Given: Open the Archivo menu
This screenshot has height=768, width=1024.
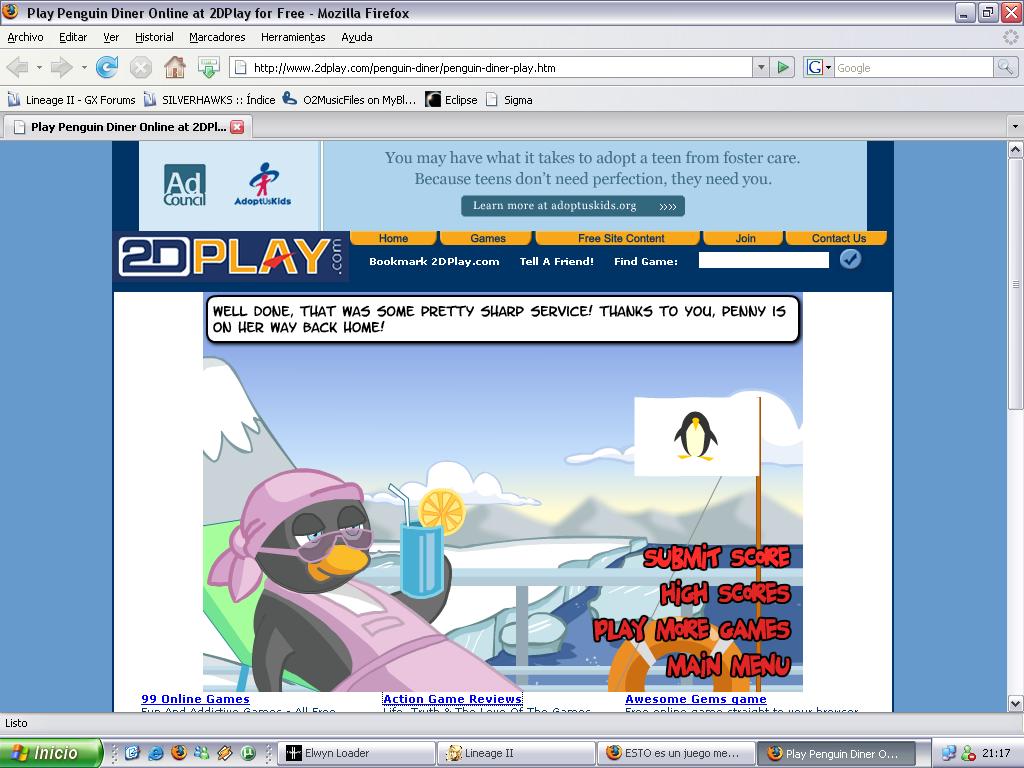Looking at the screenshot, I should pyautogui.click(x=25, y=37).
